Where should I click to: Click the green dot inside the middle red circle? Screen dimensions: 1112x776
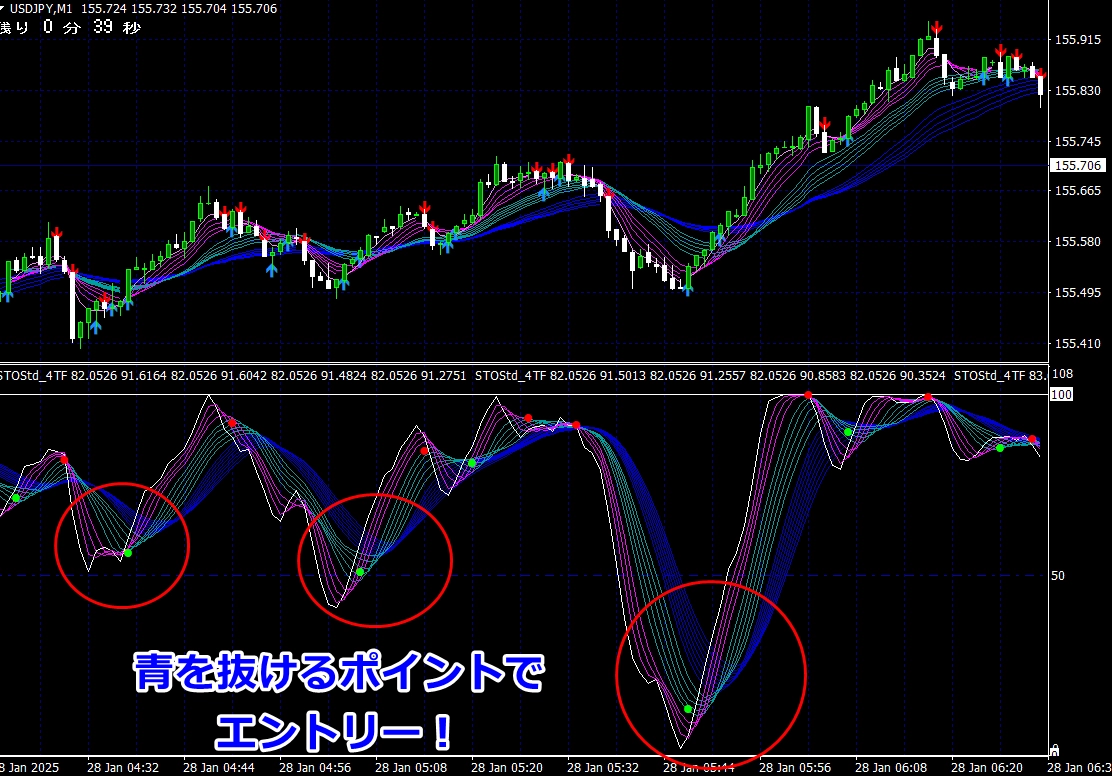tap(360, 572)
